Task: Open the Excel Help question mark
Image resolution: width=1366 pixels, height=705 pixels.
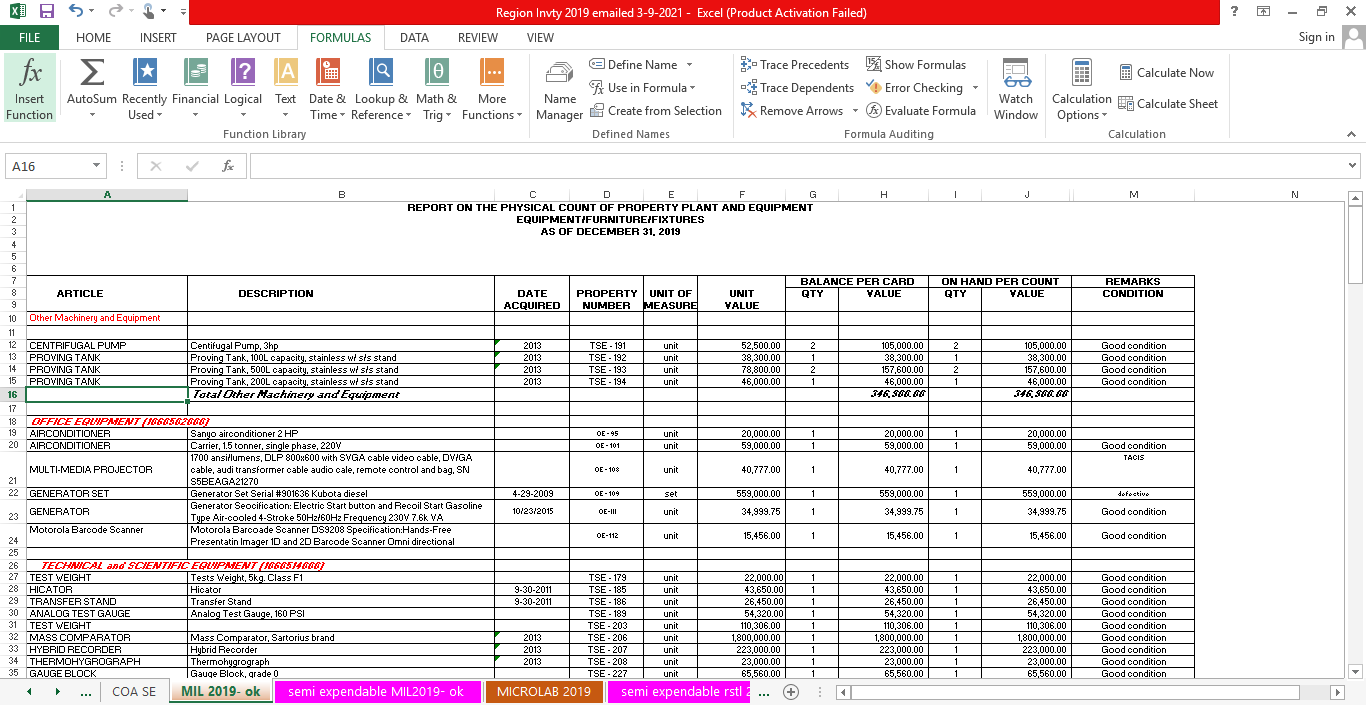Action: point(1235,12)
